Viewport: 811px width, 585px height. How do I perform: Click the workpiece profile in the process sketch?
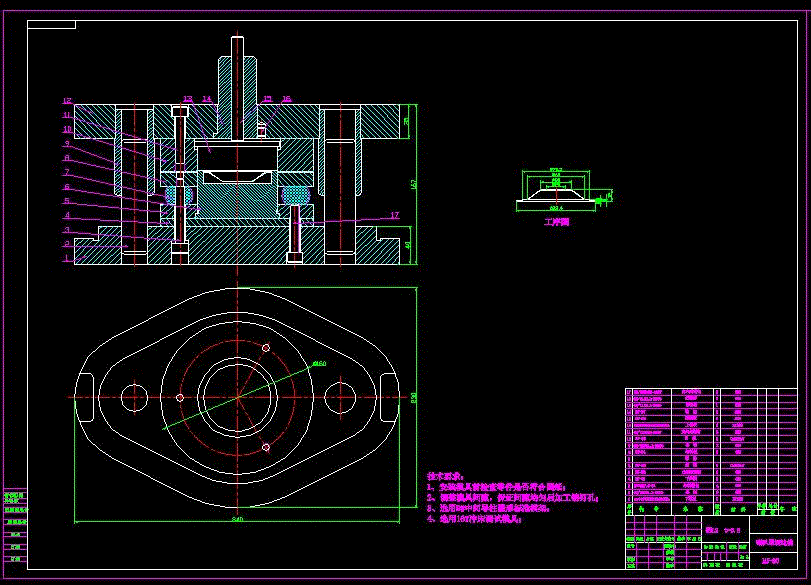point(556,196)
